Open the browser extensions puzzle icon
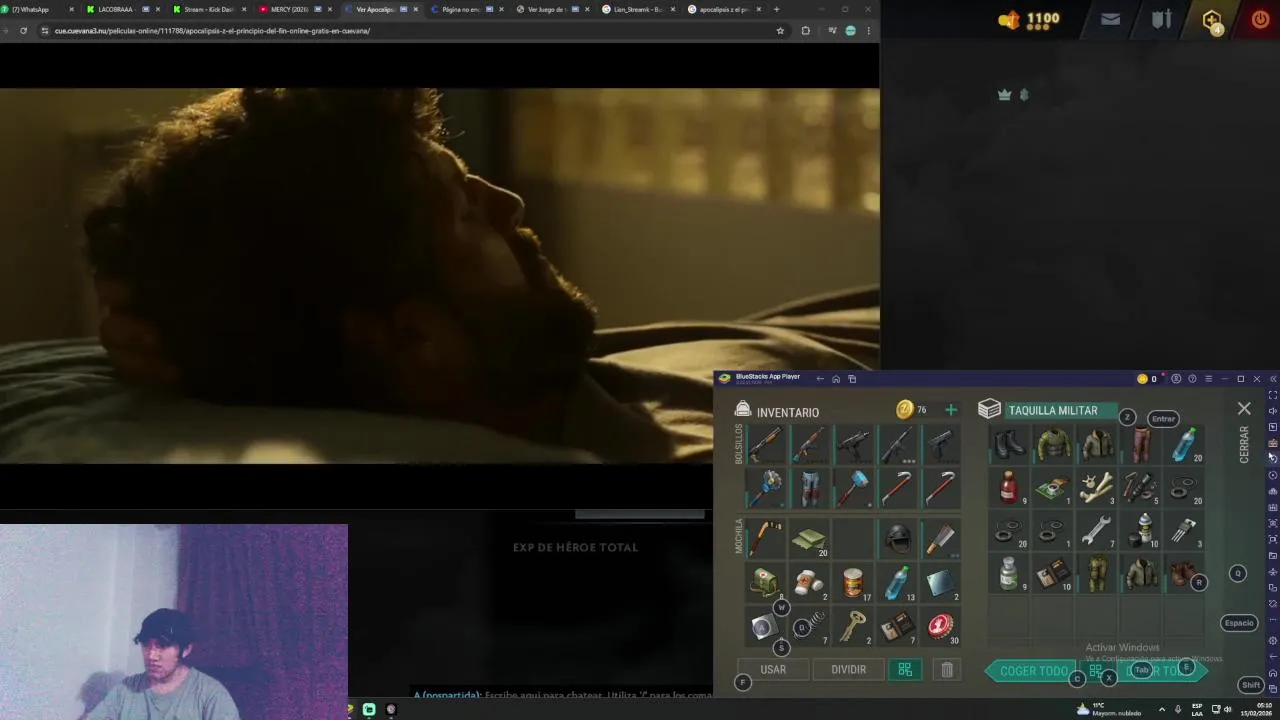The image size is (1280, 720). (805, 31)
